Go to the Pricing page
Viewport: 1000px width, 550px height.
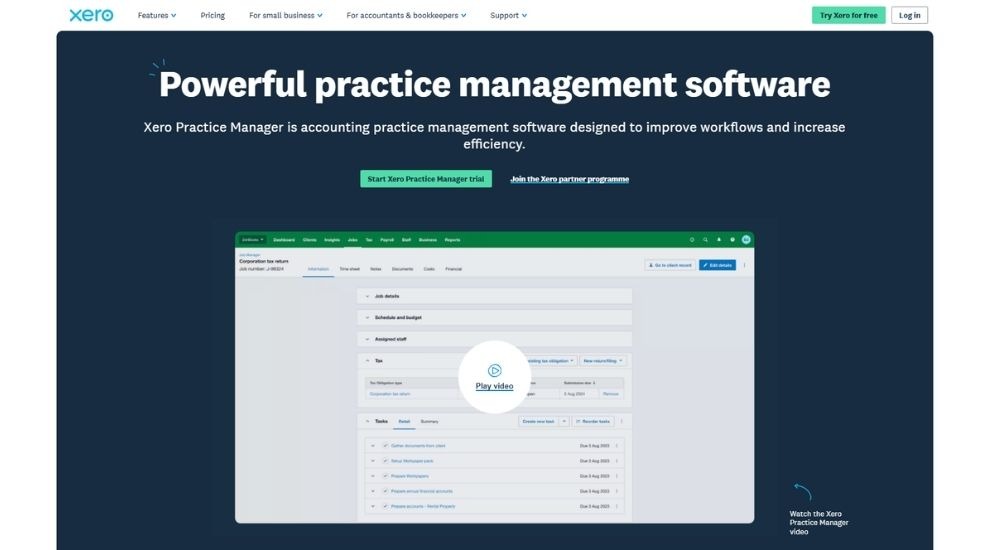(x=212, y=15)
